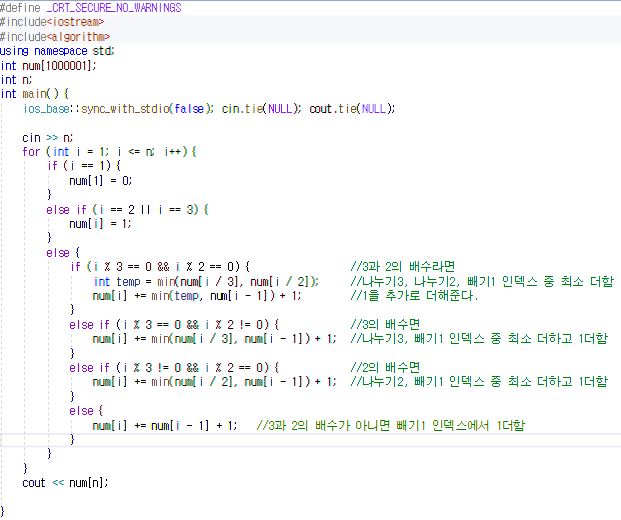Click comment '//3과 2의 배수가 아니면 빼기1 인덱스에서 1더함'

pos(391,426)
